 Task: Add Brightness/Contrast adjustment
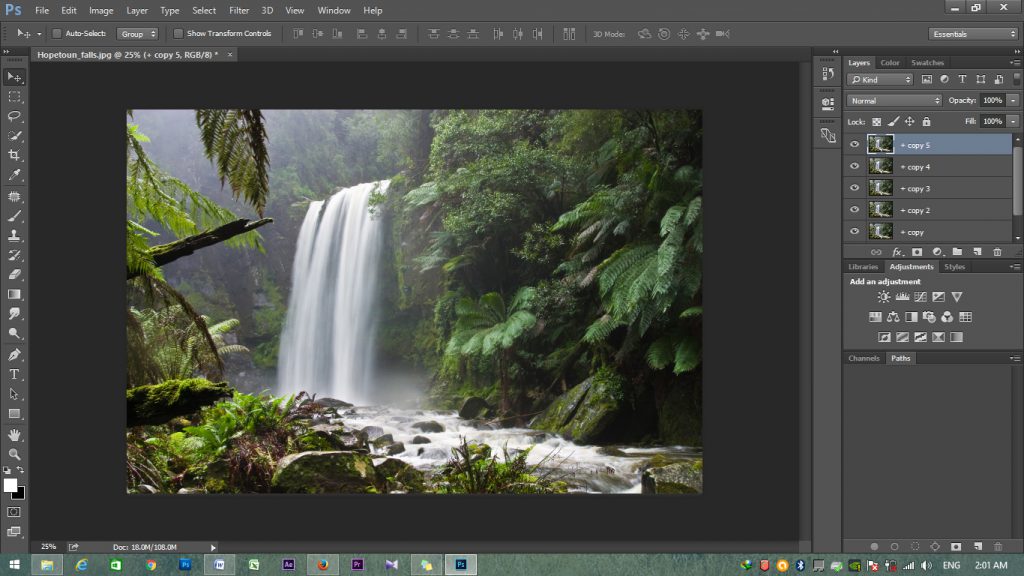tap(884, 297)
